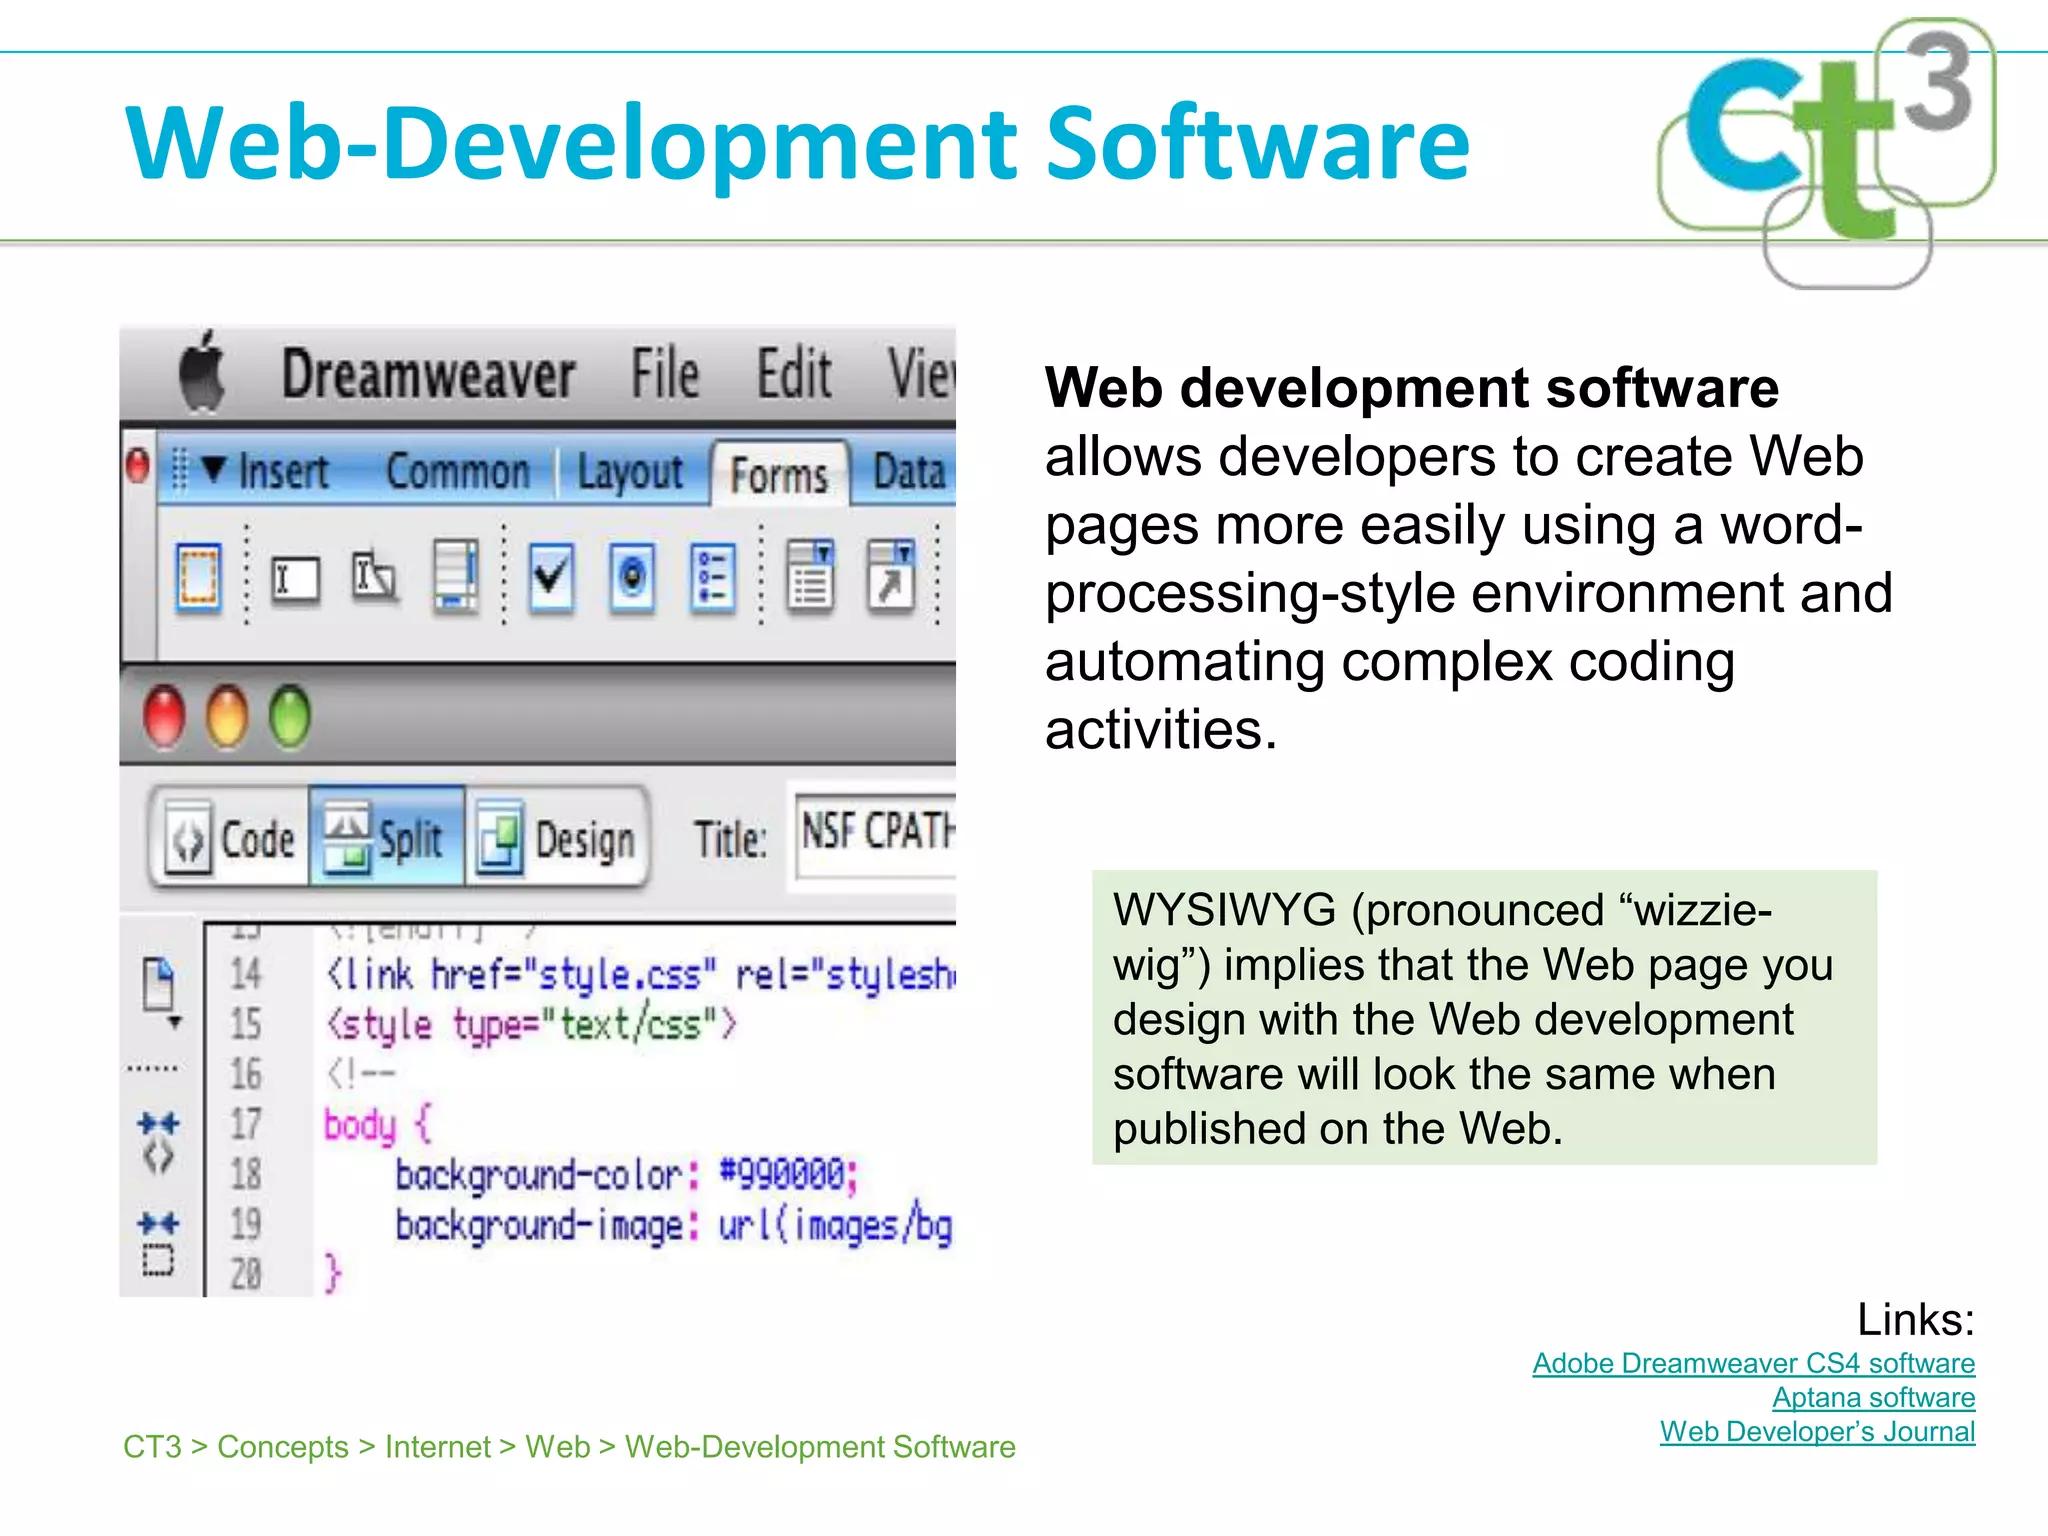Image resolution: width=2048 pixels, height=1536 pixels.
Task: Click the Title input field
Action: (876, 834)
